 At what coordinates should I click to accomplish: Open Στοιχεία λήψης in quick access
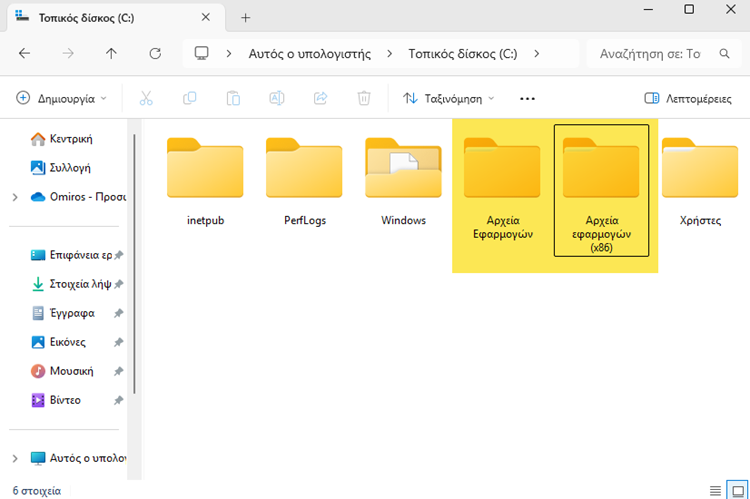tap(71, 284)
